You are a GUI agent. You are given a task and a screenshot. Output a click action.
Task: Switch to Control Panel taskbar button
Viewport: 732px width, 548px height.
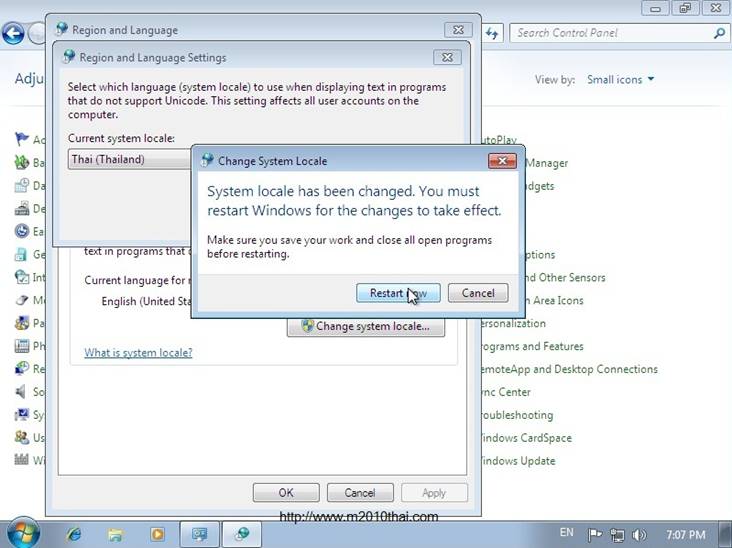(x=200, y=534)
